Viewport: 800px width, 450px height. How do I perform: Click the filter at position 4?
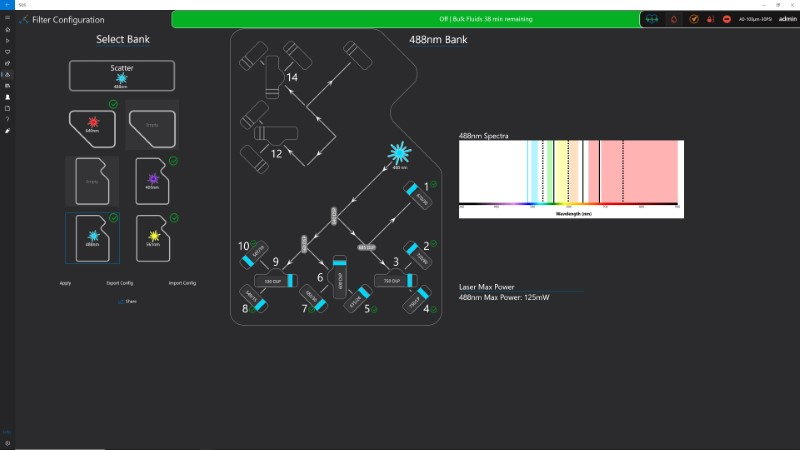click(417, 299)
